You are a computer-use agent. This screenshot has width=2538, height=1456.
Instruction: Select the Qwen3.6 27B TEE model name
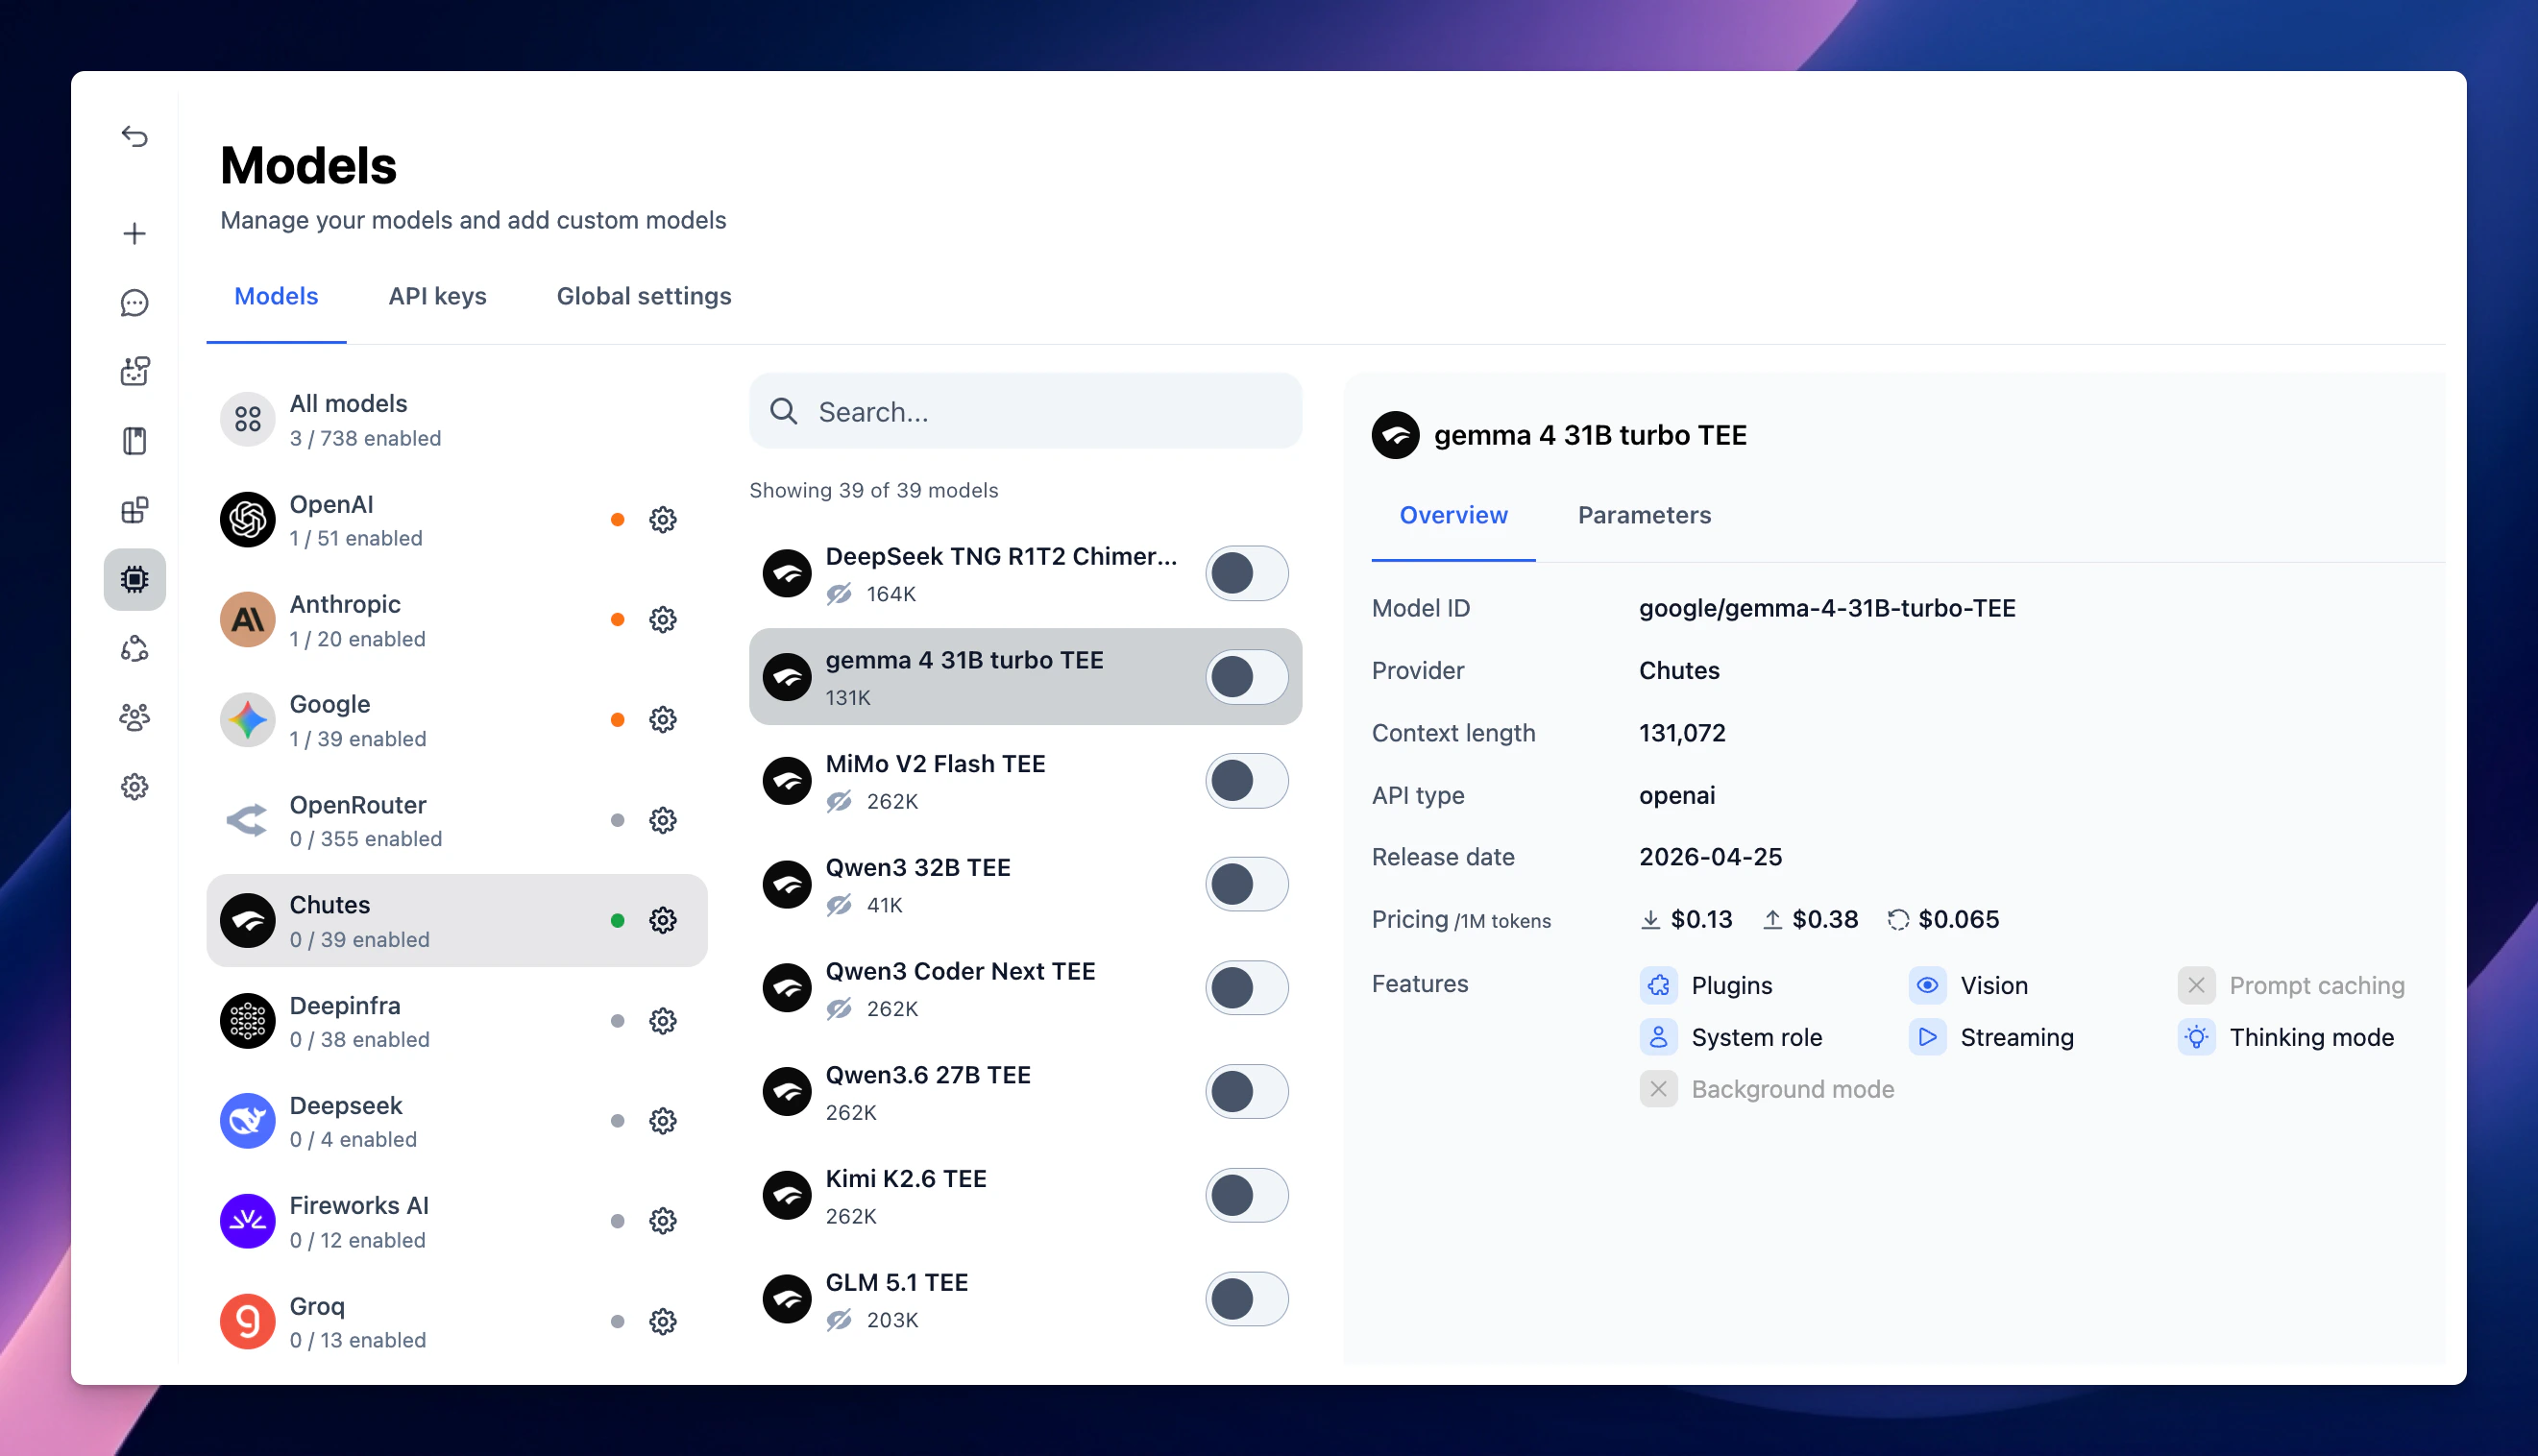pyautogui.click(x=928, y=1075)
